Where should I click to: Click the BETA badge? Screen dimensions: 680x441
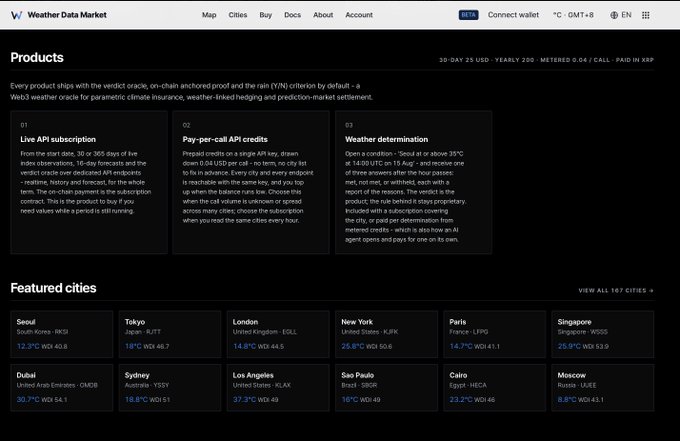pyautogui.click(x=468, y=15)
